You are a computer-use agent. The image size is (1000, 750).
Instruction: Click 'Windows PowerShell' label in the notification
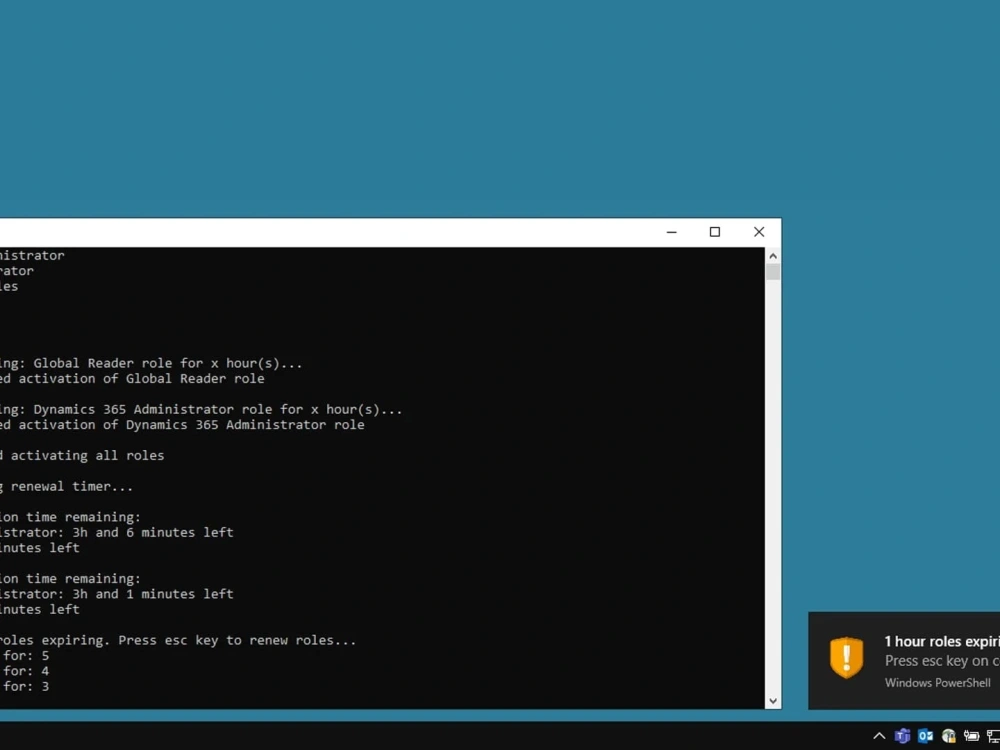(x=938, y=683)
